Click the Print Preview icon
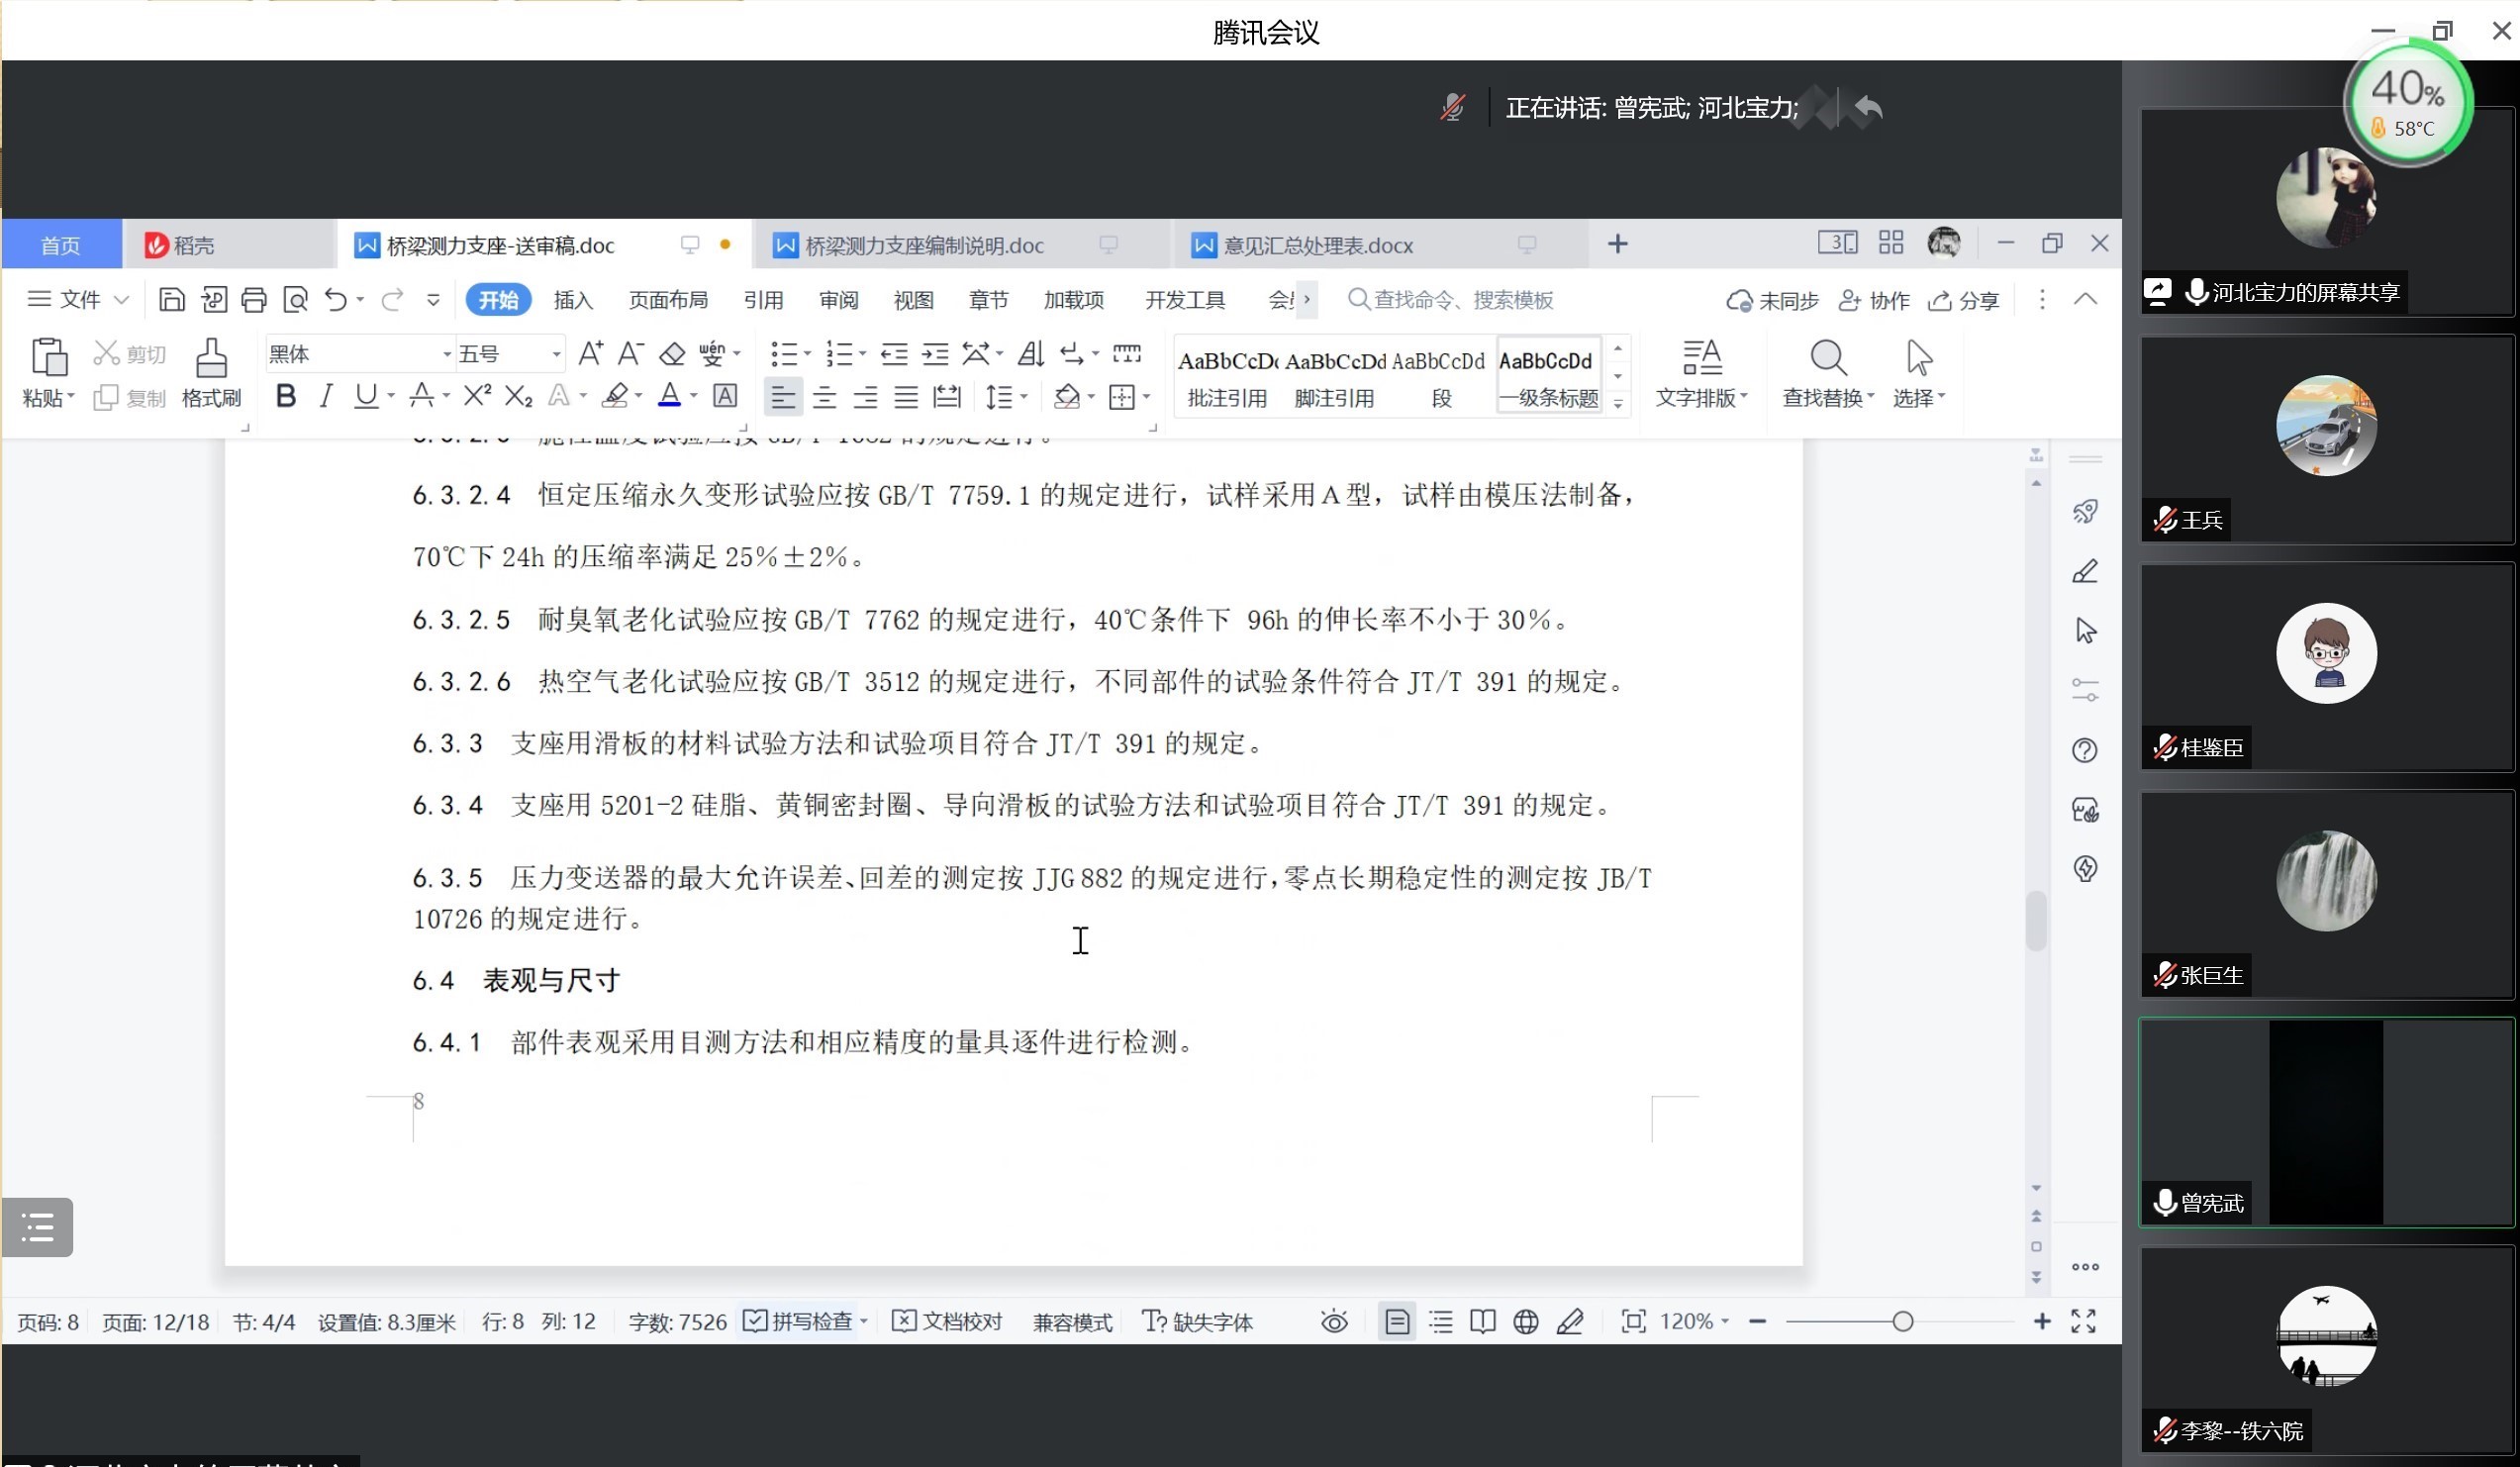The width and height of the screenshot is (2520, 1467). (295, 300)
